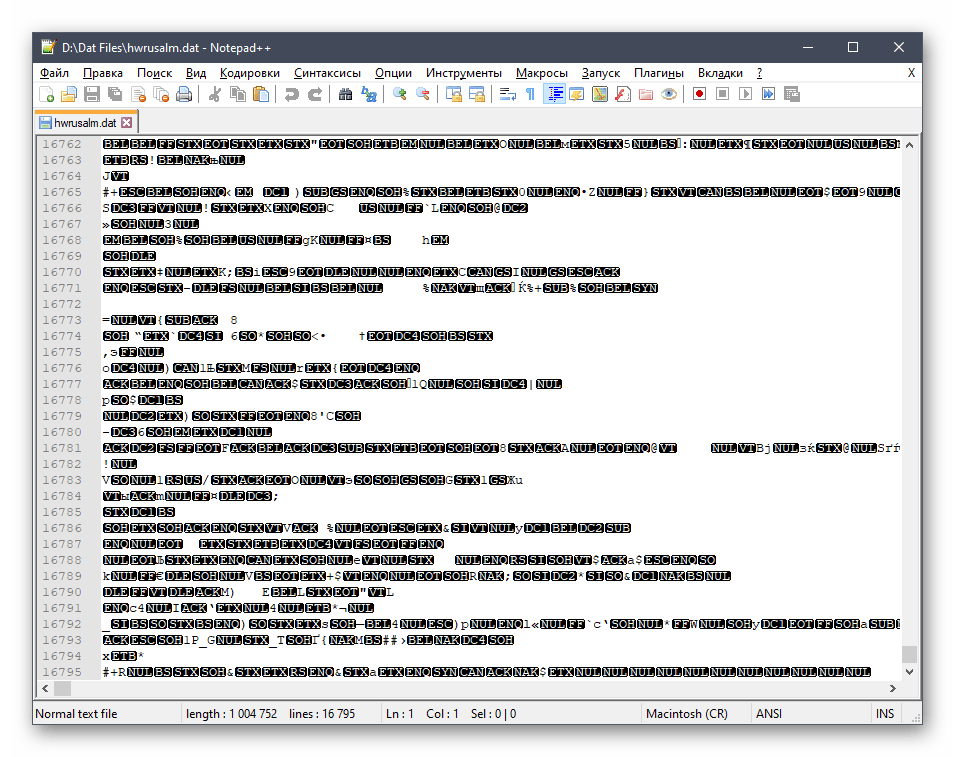Select the hwrusalm.dat document tab
Screen dimensions: 955x757
pyautogui.click(x=85, y=123)
